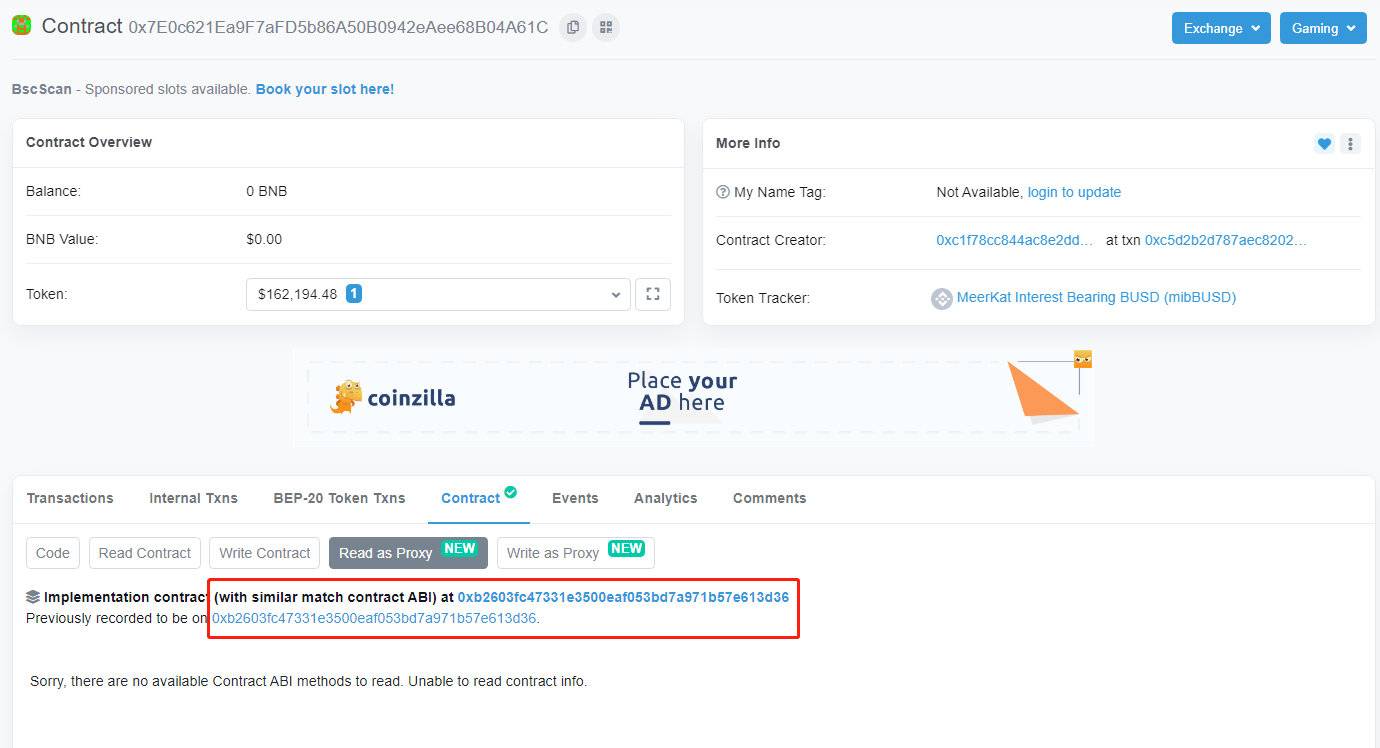Open the Internal Txns tab
This screenshot has height=748, width=1380.
coord(193,498)
